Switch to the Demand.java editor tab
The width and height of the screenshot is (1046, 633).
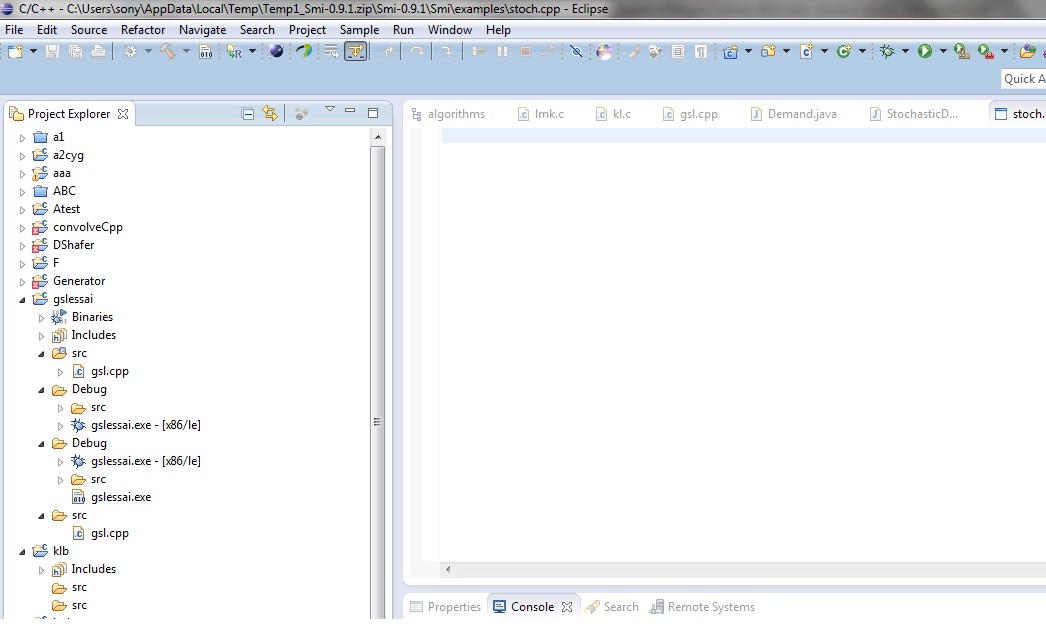[x=793, y=114]
